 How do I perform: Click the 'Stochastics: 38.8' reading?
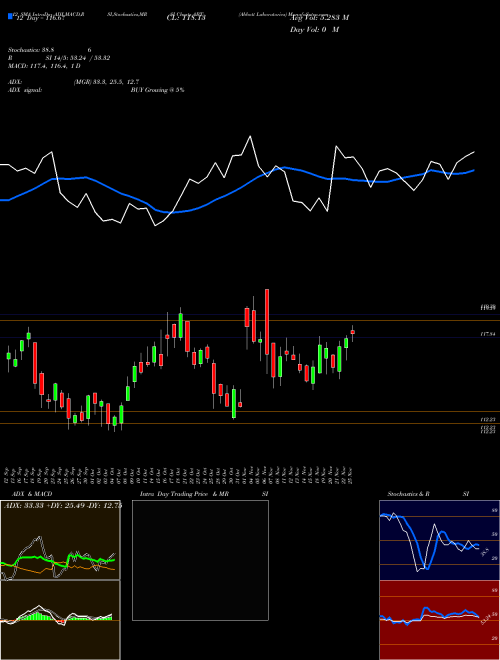tap(33, 50)
